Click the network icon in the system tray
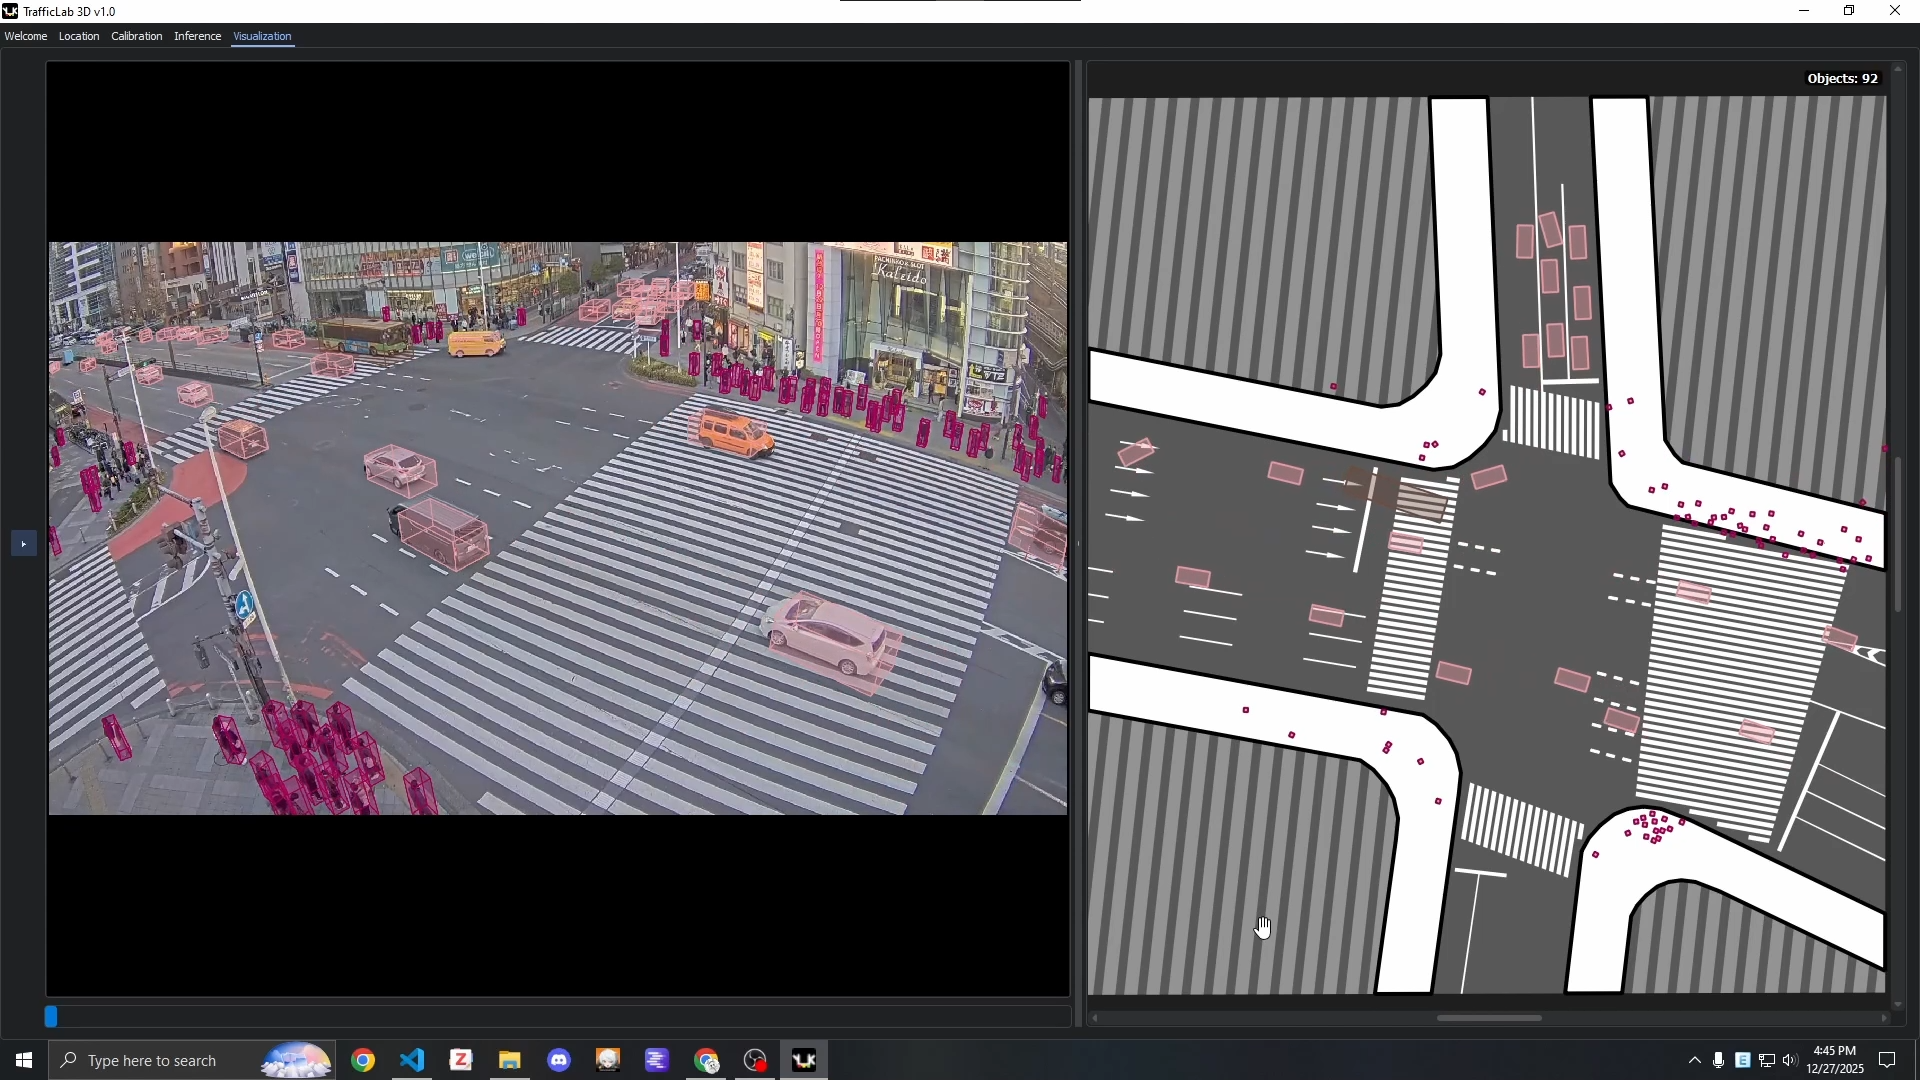Screen dimensions: 1920x1080 (1767, 1062)
